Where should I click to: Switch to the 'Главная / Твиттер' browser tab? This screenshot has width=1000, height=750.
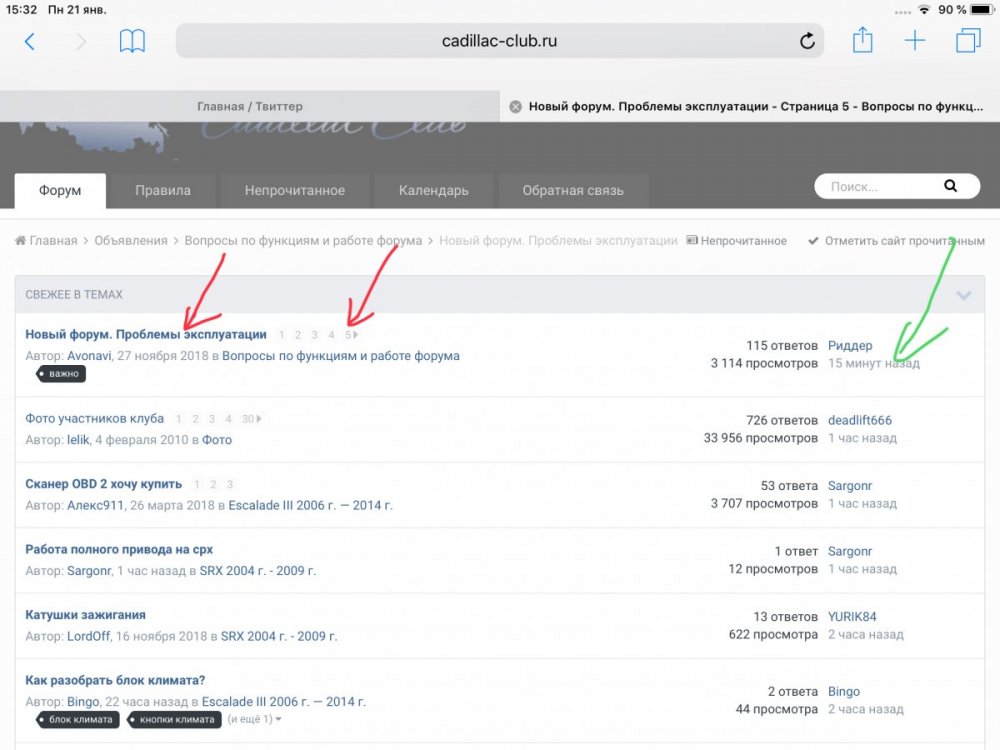249,106
